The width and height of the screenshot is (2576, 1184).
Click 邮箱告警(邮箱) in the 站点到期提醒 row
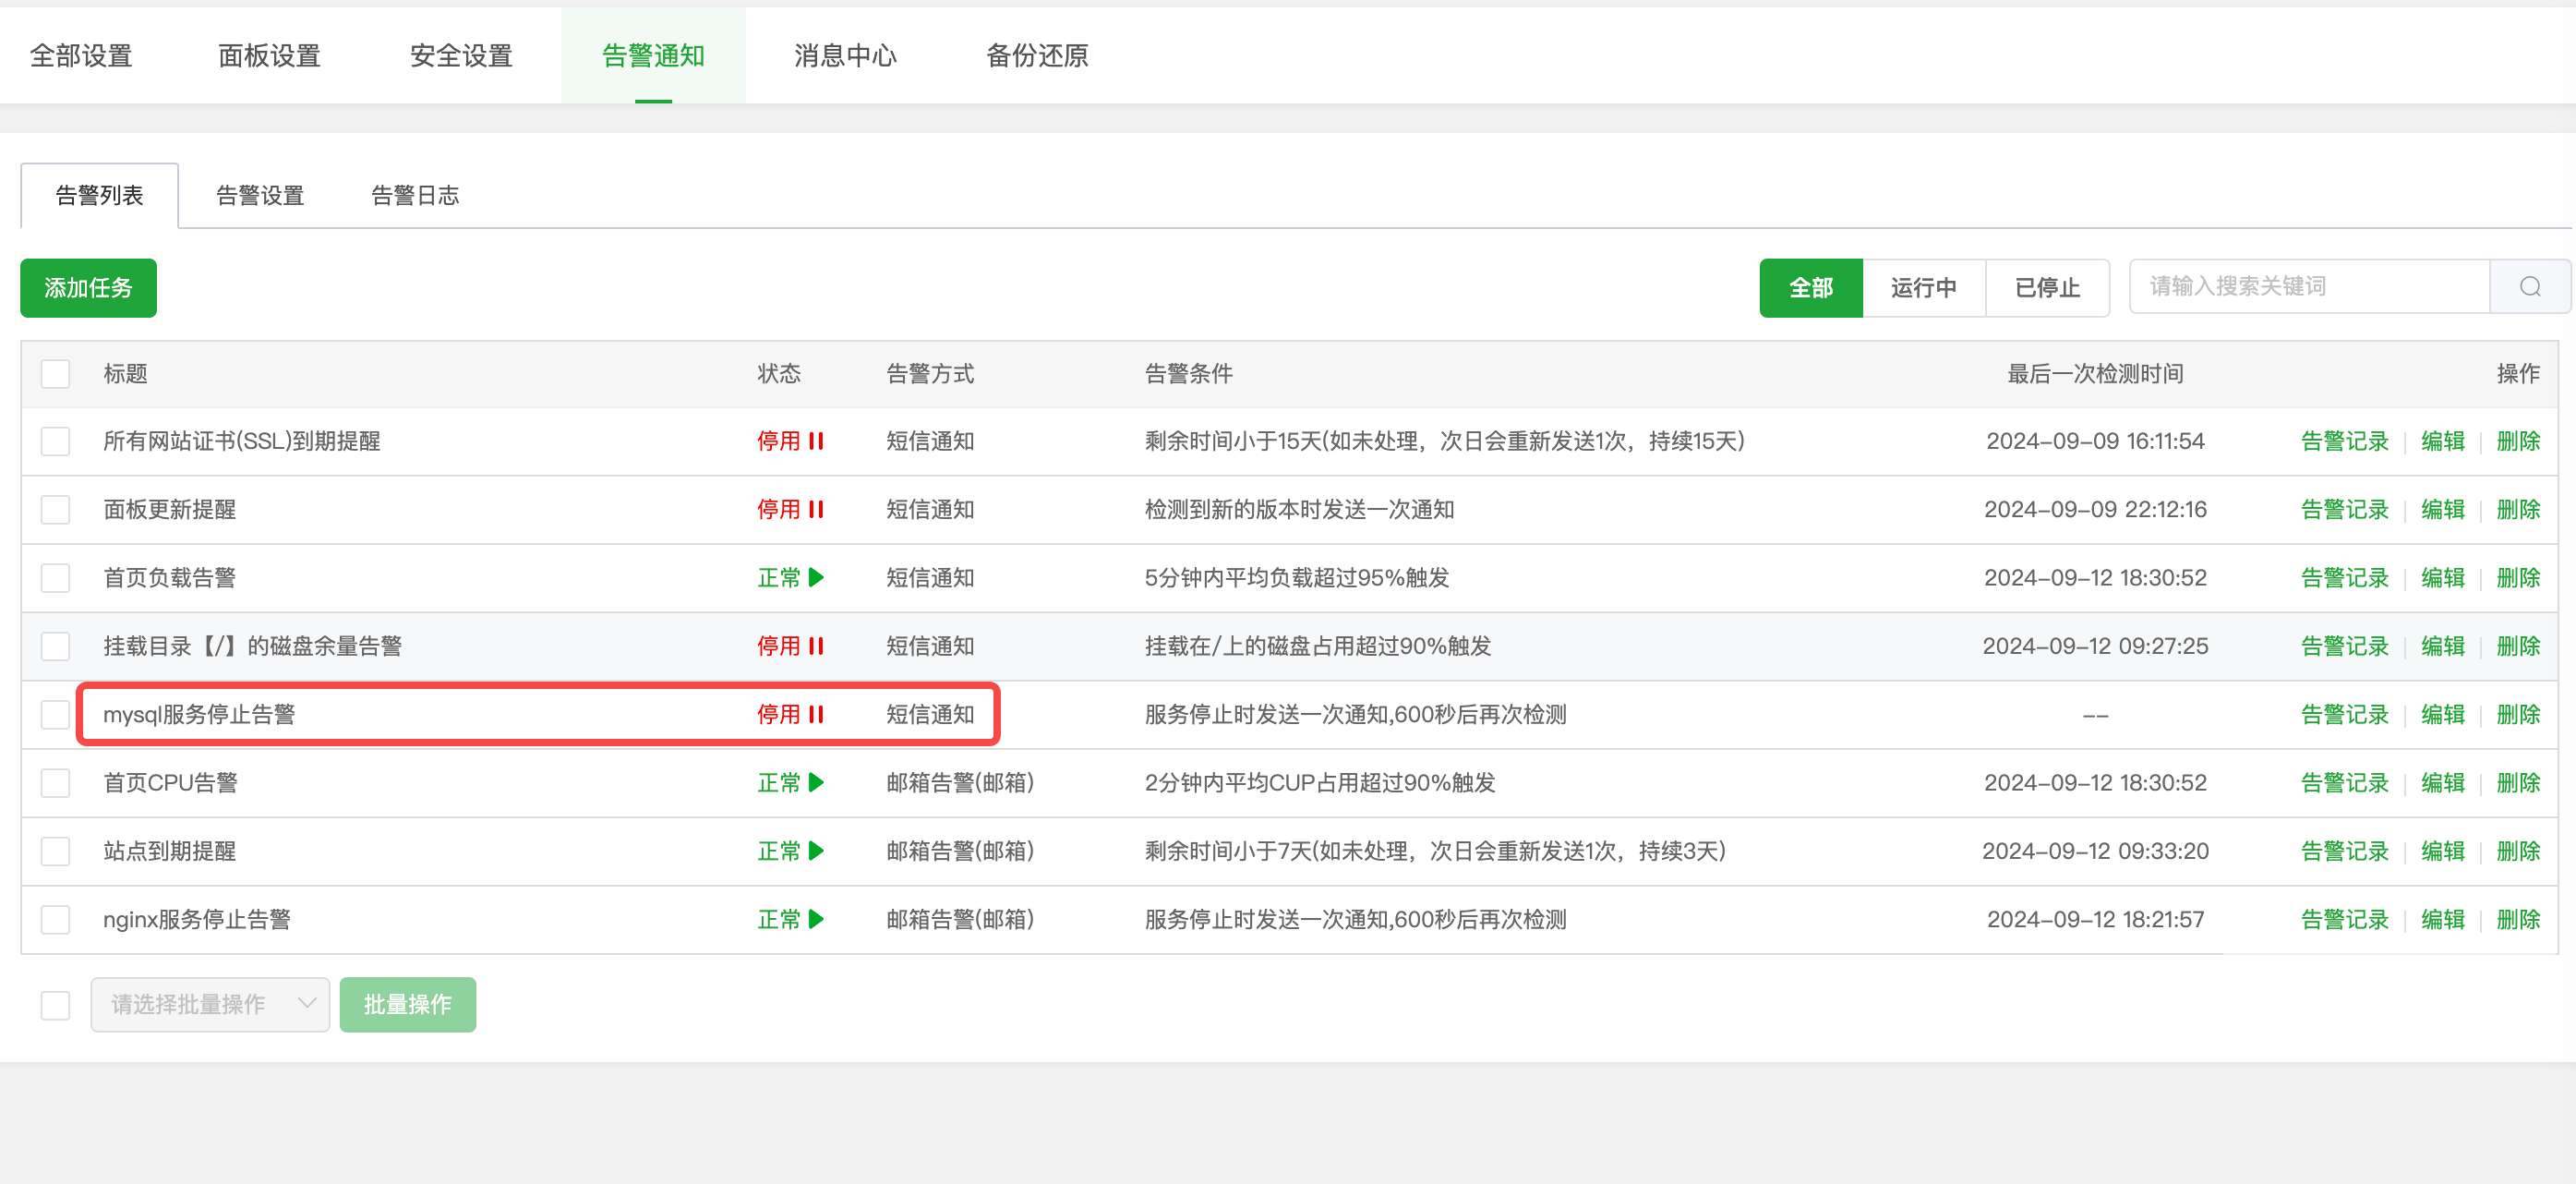click(960, 851)
